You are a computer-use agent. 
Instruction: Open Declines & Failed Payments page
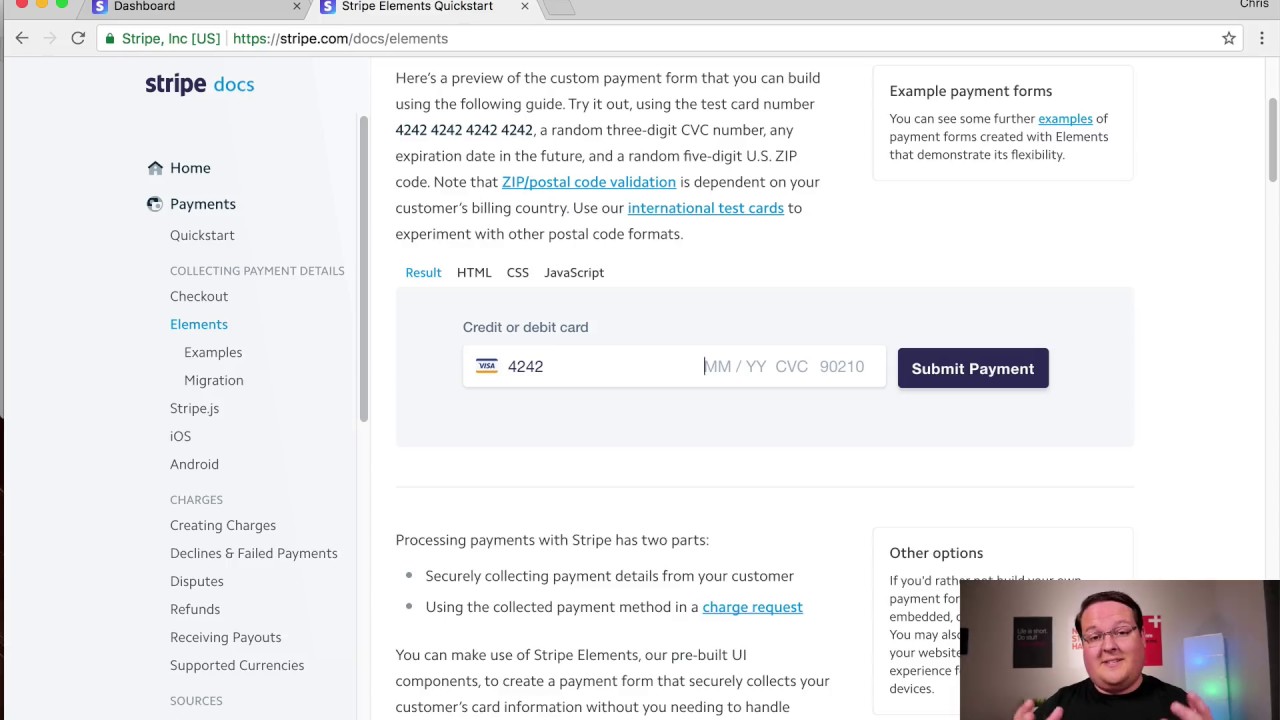coord(254,553)
